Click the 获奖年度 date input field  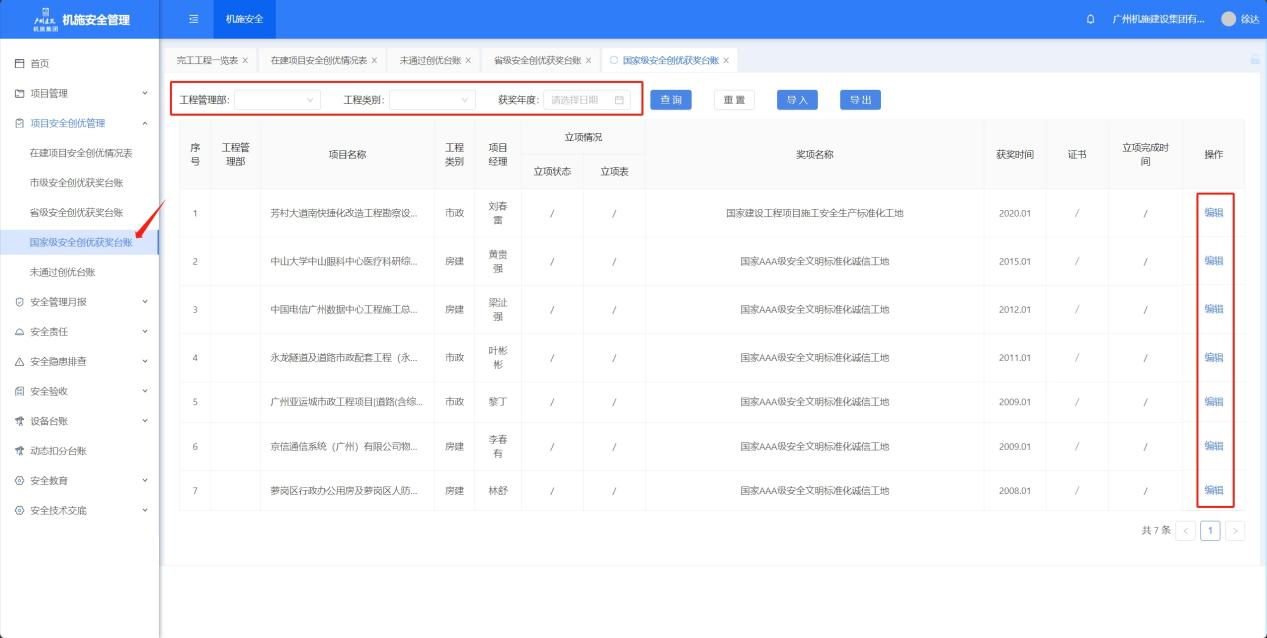coord(580,100)
